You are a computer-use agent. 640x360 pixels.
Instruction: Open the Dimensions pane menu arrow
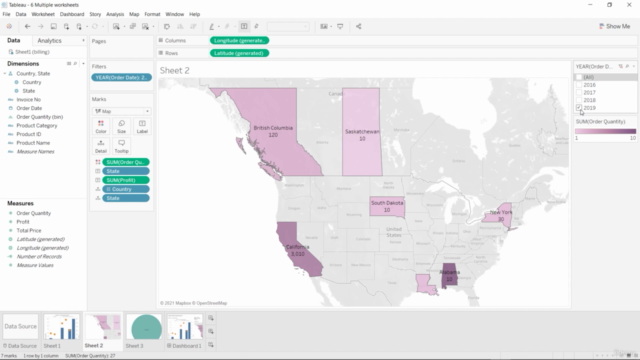click(83, 64)
